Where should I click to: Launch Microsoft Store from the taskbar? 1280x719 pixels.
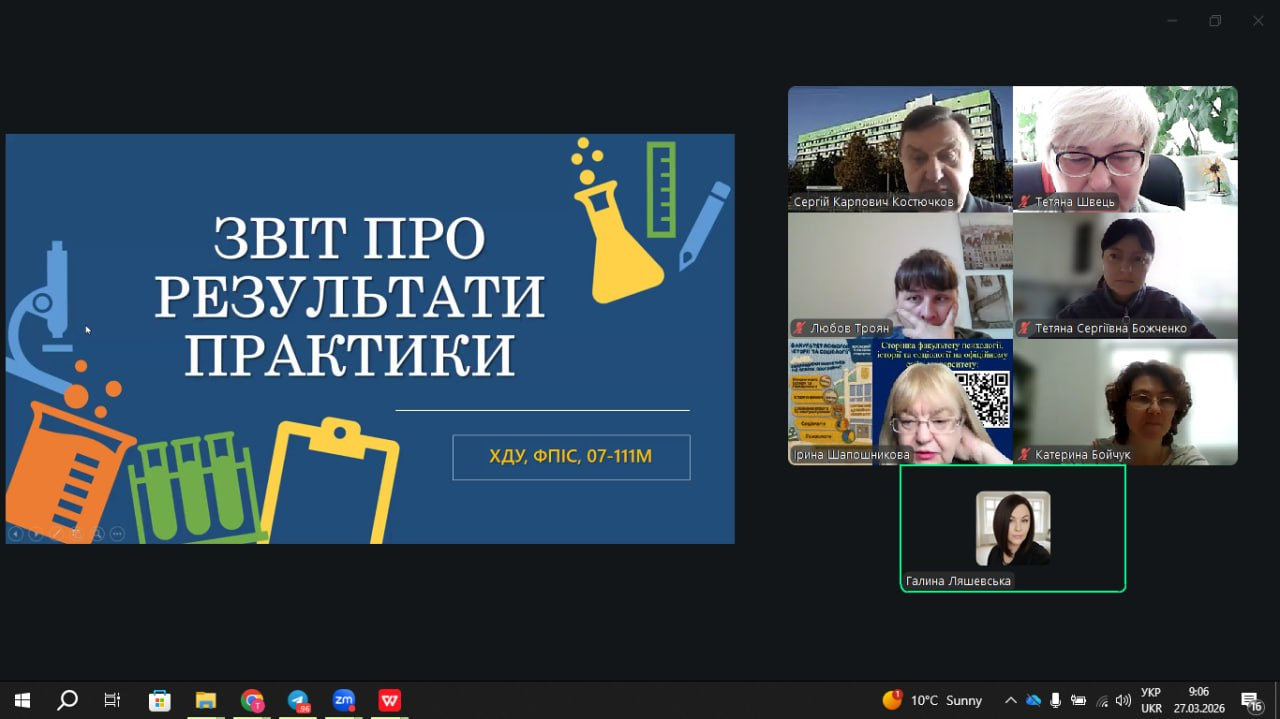coord(159,700)
